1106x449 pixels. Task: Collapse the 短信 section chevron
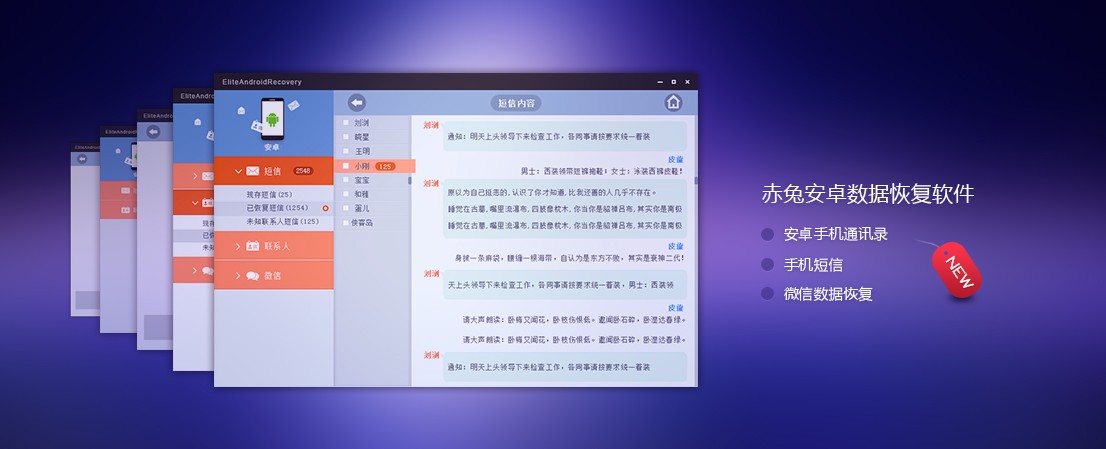(238, 171)
